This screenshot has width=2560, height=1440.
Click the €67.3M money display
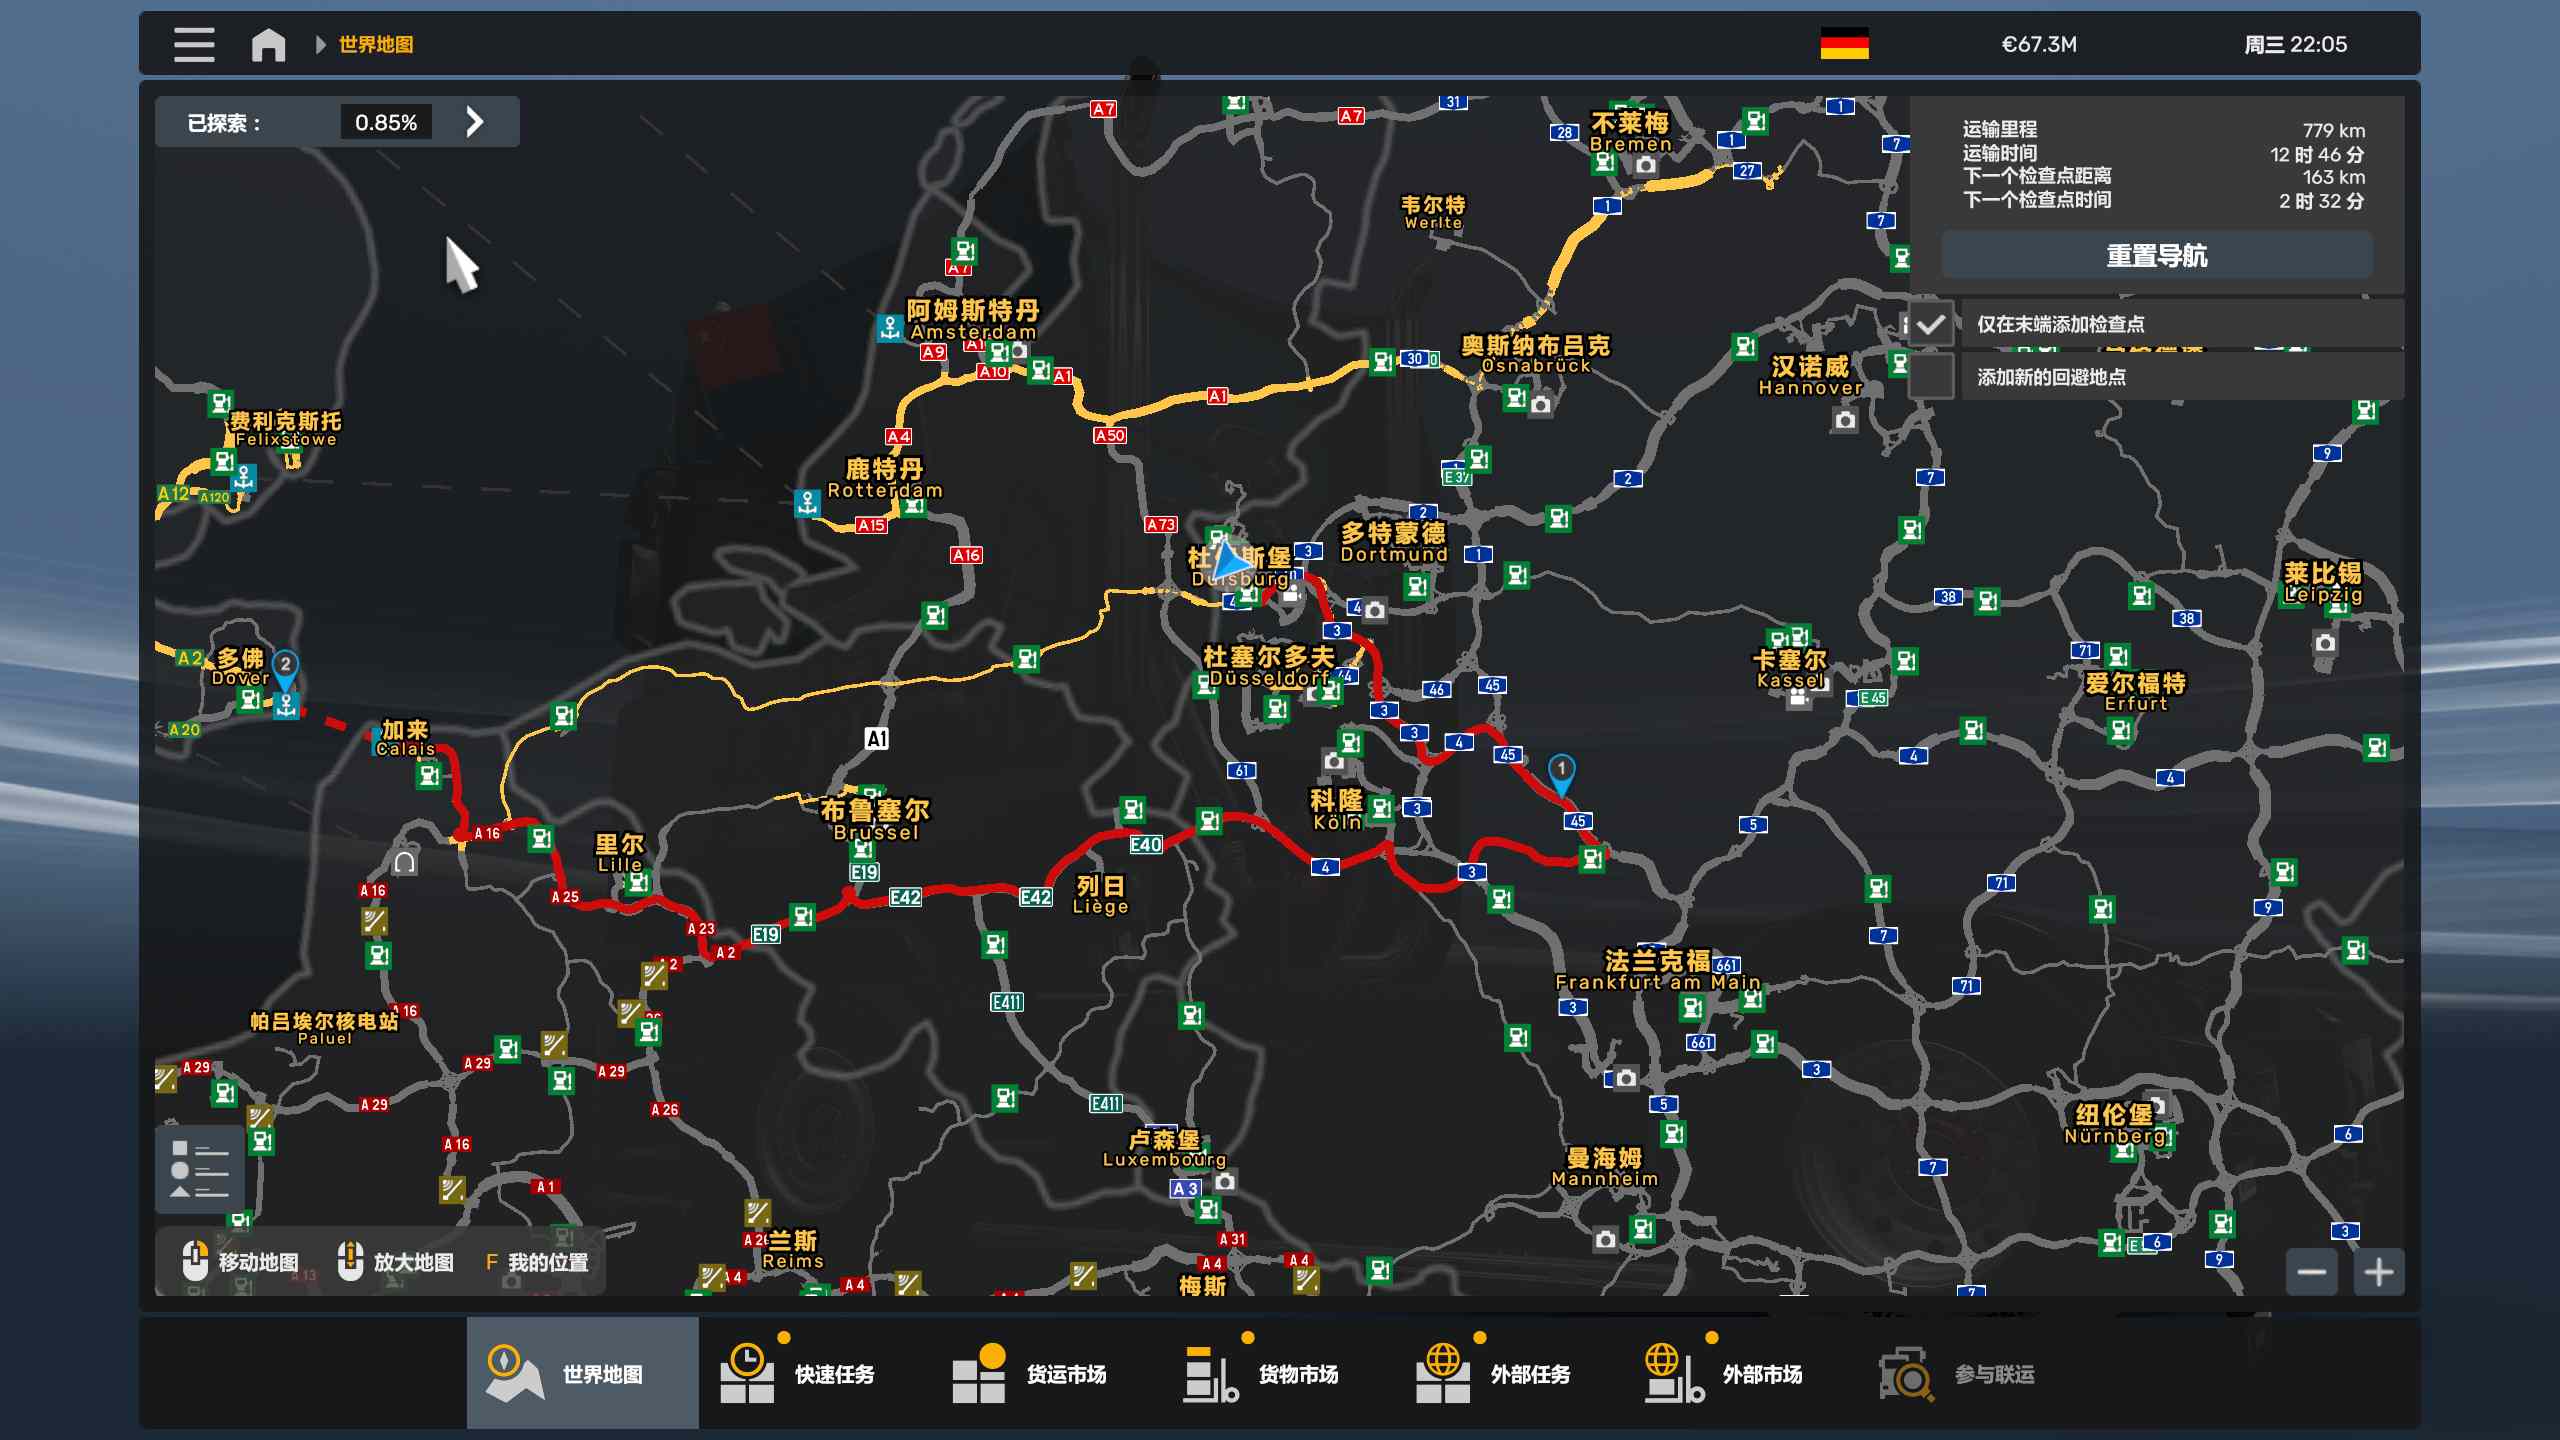[2039, 45]
